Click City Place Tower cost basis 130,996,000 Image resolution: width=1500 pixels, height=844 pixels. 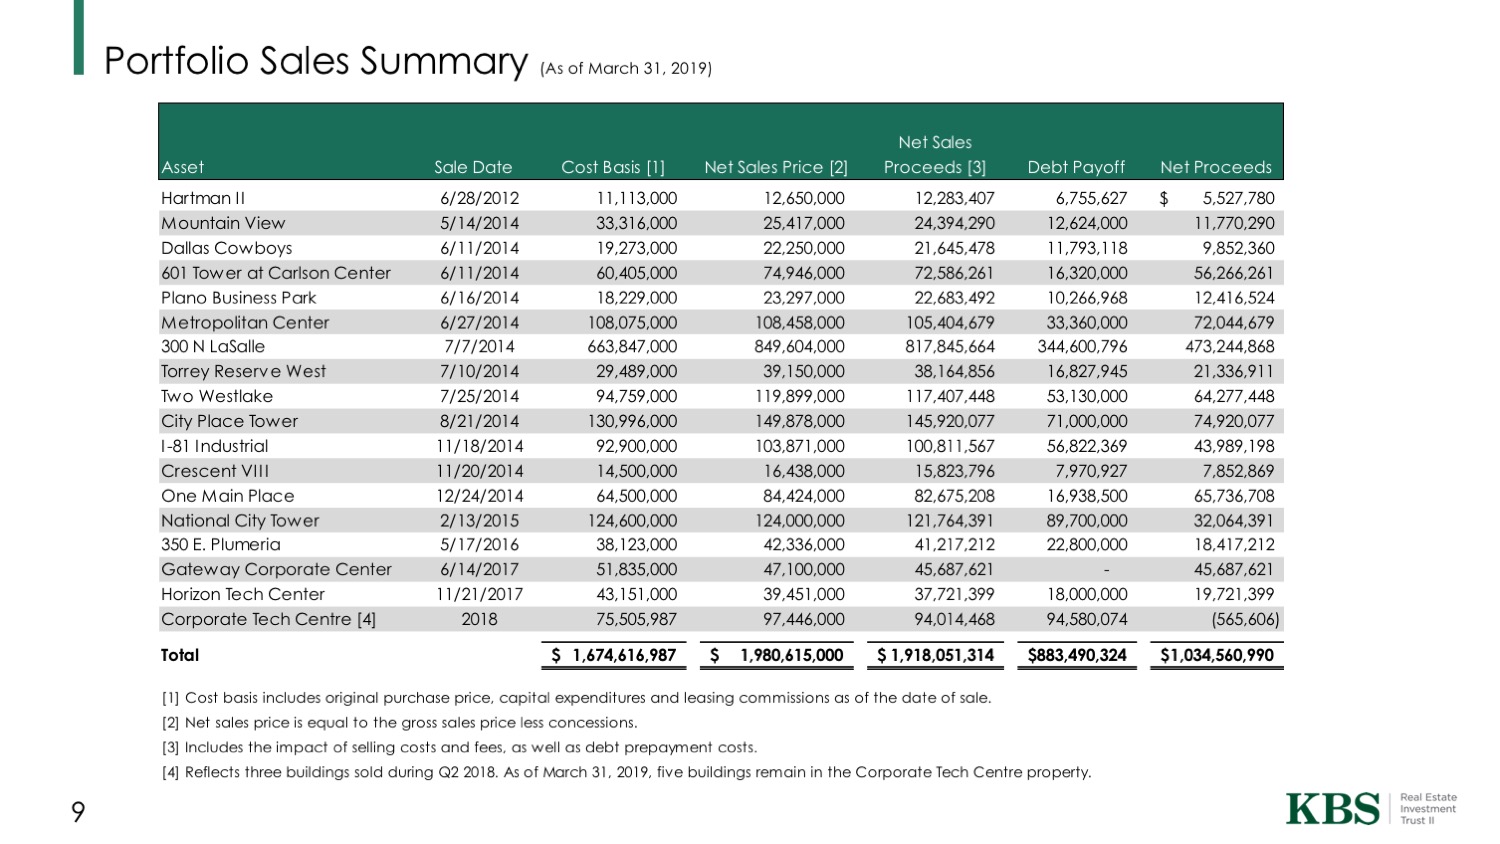pos(632,421)
